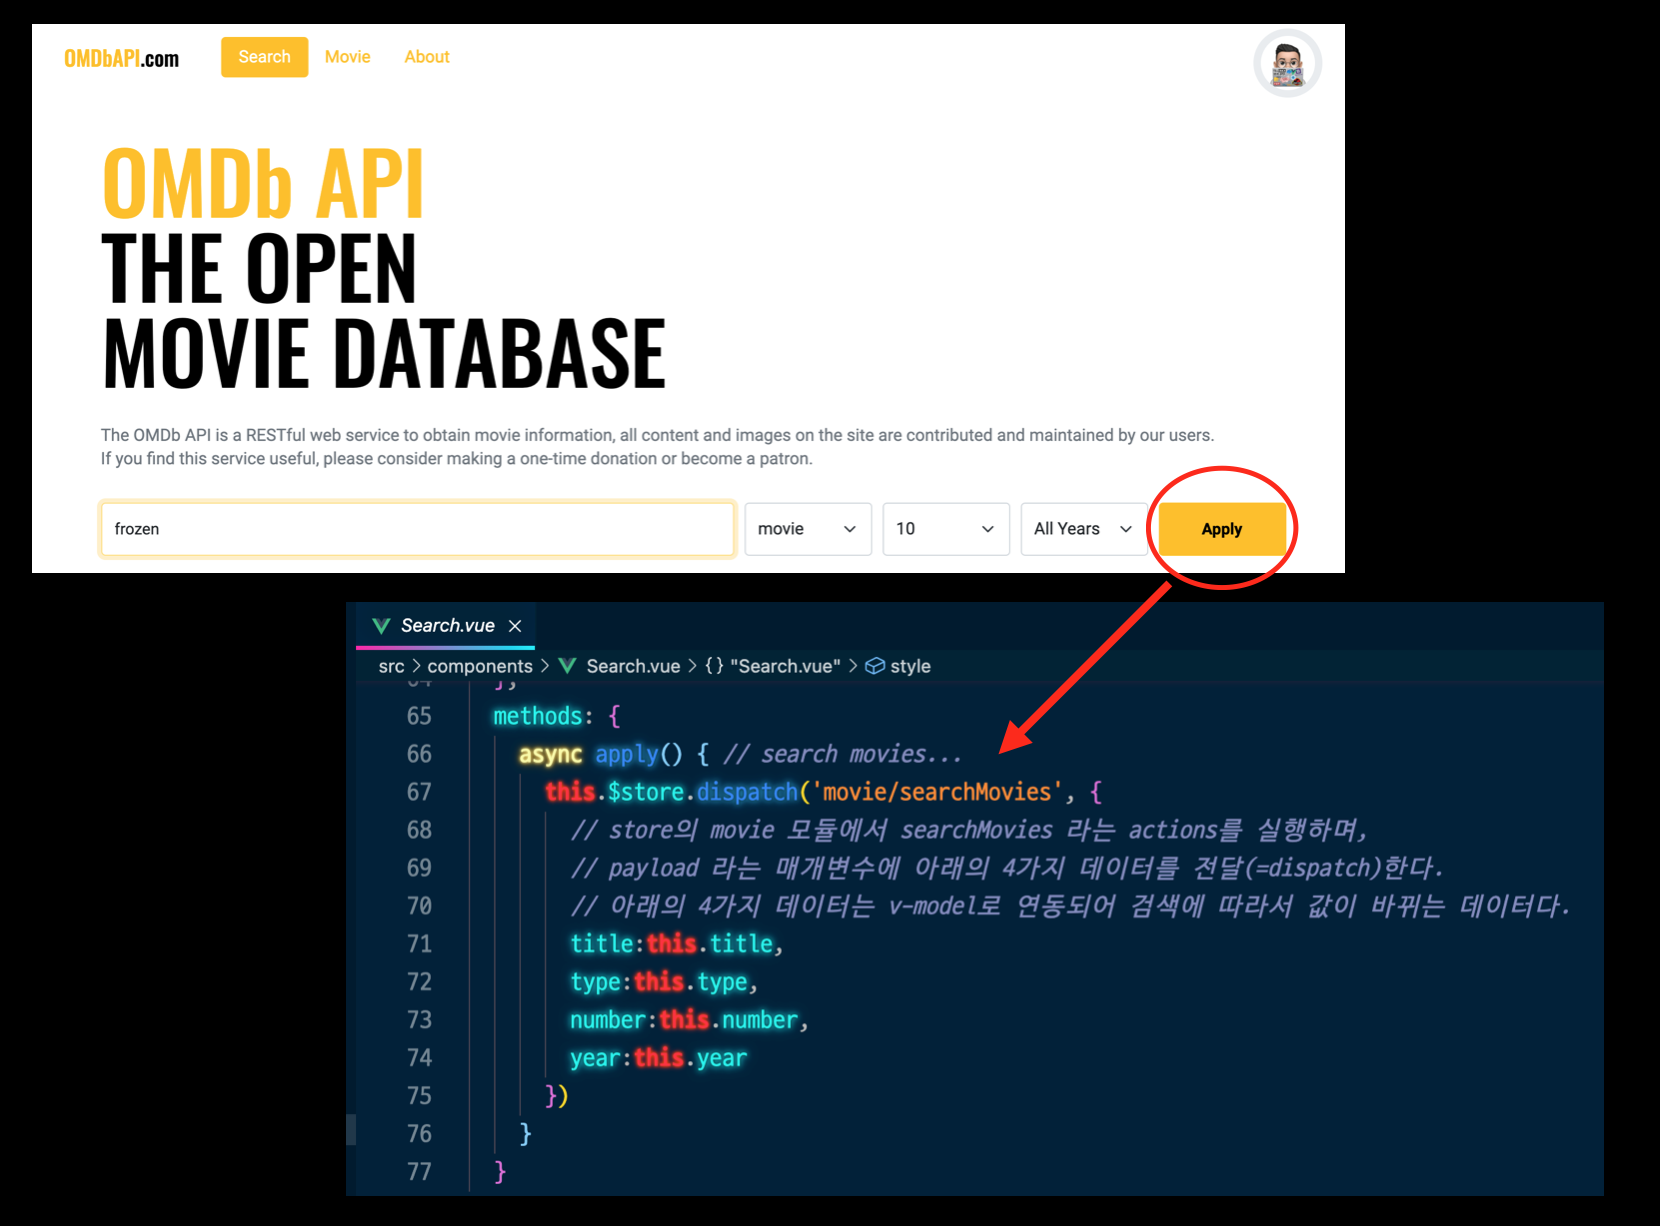Viewport: 1660px width, 1226px height.
Task: Click line number 71 in gutter
Action: tap(419, 944)
